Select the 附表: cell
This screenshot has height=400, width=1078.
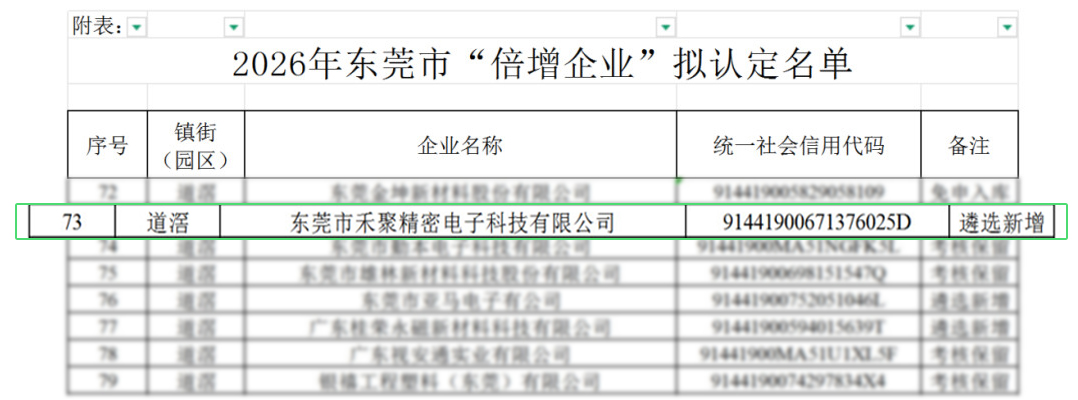pyautogui.click(x=108, y=27)
